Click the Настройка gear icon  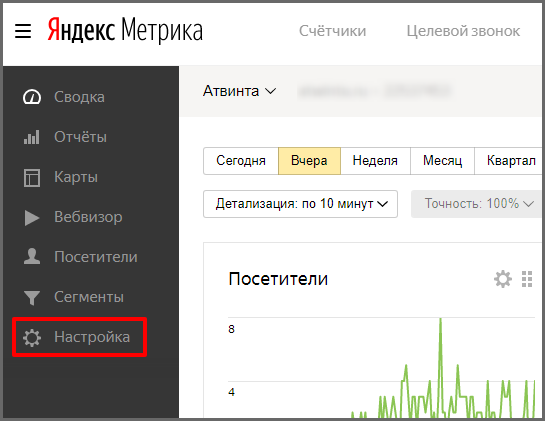(32, 338)
